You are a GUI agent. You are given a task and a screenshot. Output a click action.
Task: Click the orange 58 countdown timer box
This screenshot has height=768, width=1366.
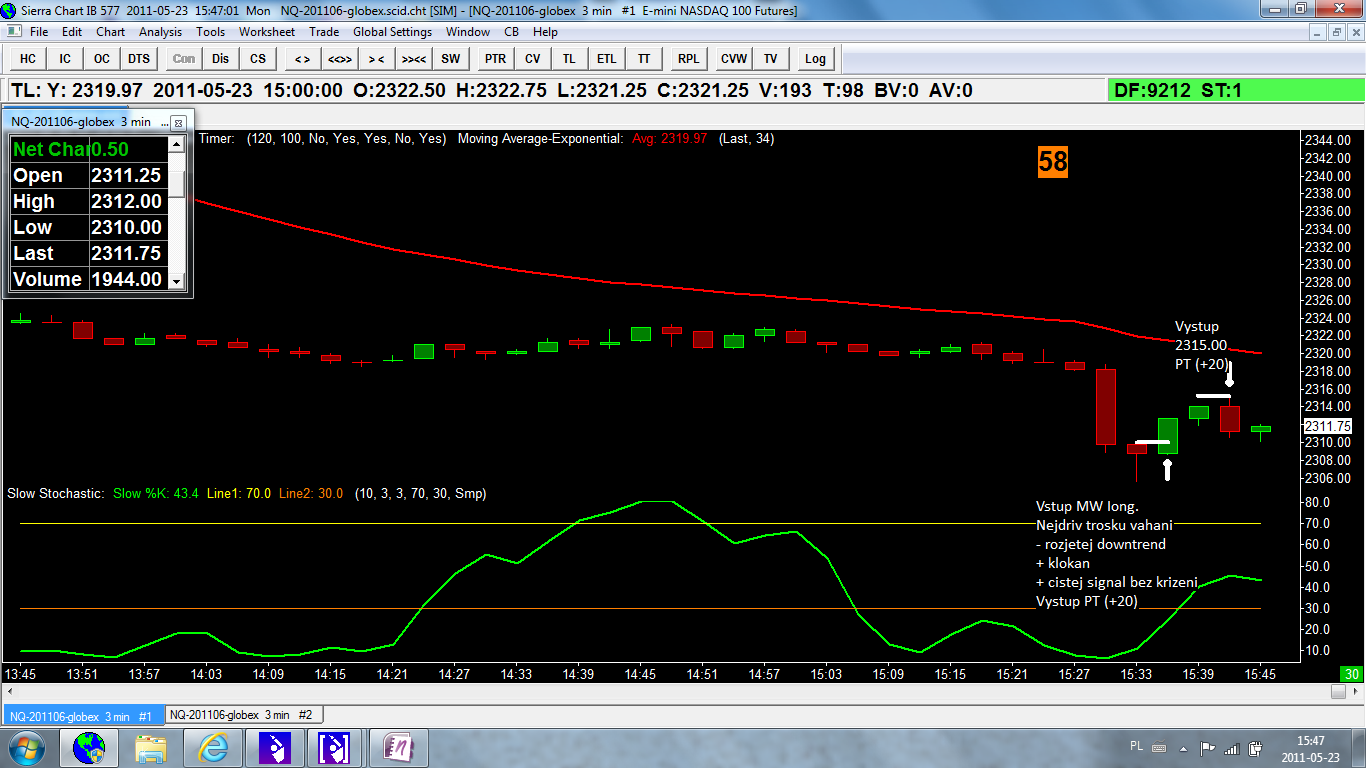pyautogui.click(x=1052, y=162)
